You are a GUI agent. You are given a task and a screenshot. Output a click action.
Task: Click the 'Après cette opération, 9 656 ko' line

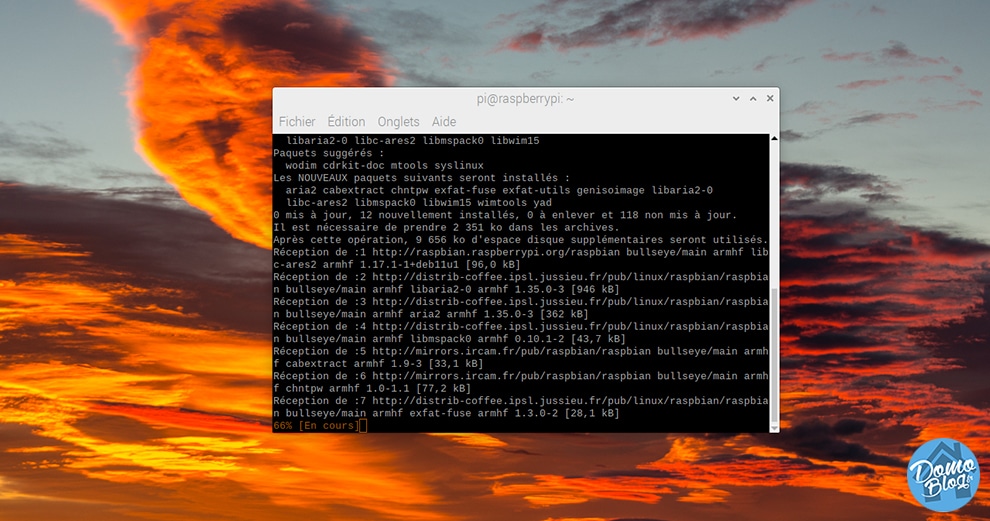pos(520,240)
